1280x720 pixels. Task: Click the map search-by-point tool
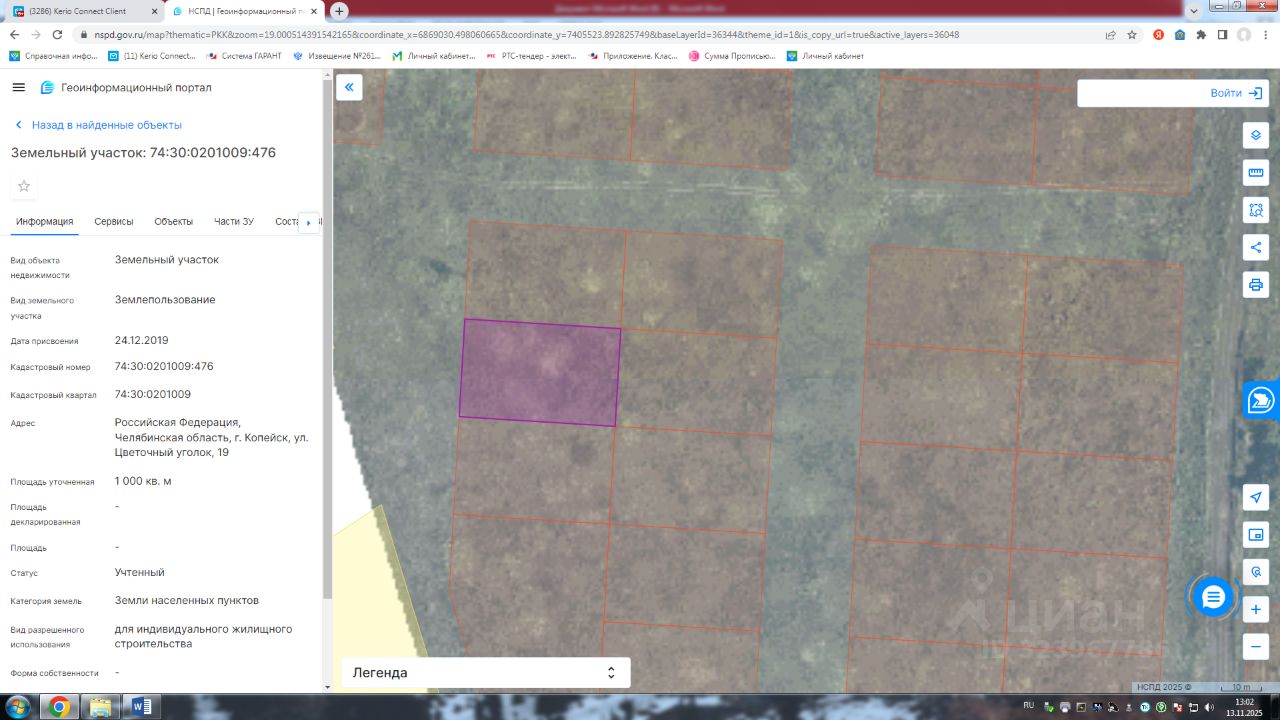coord(1256,572)
